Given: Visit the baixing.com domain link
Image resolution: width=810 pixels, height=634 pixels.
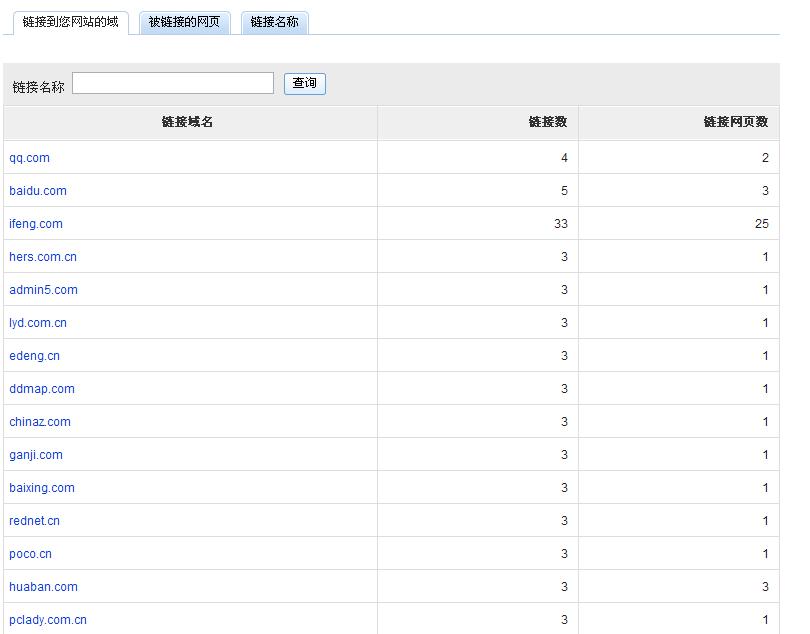Looking at the screenshot, I should tap(42, 488).
